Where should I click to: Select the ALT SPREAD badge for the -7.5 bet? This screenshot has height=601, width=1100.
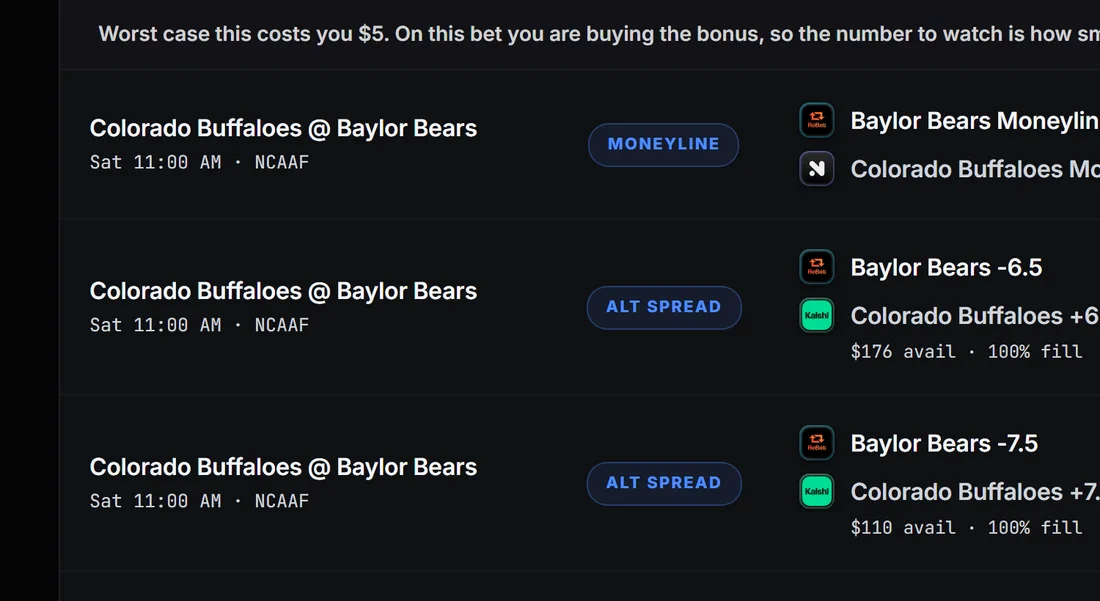click(x=664, y=483)
